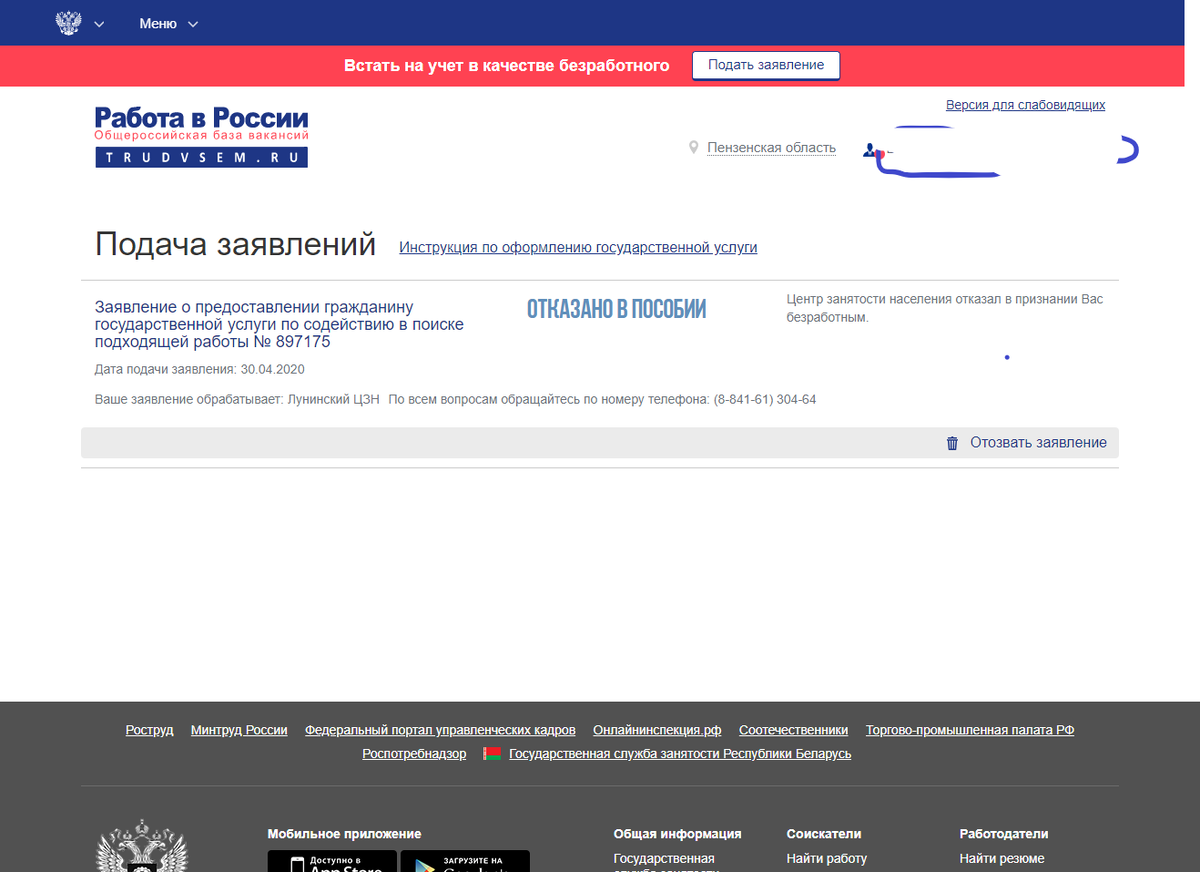Image resolution: width=1200 pixels, height=872 pixels.
Task: Open the Google Play download badge
Action: click(465, 861)
